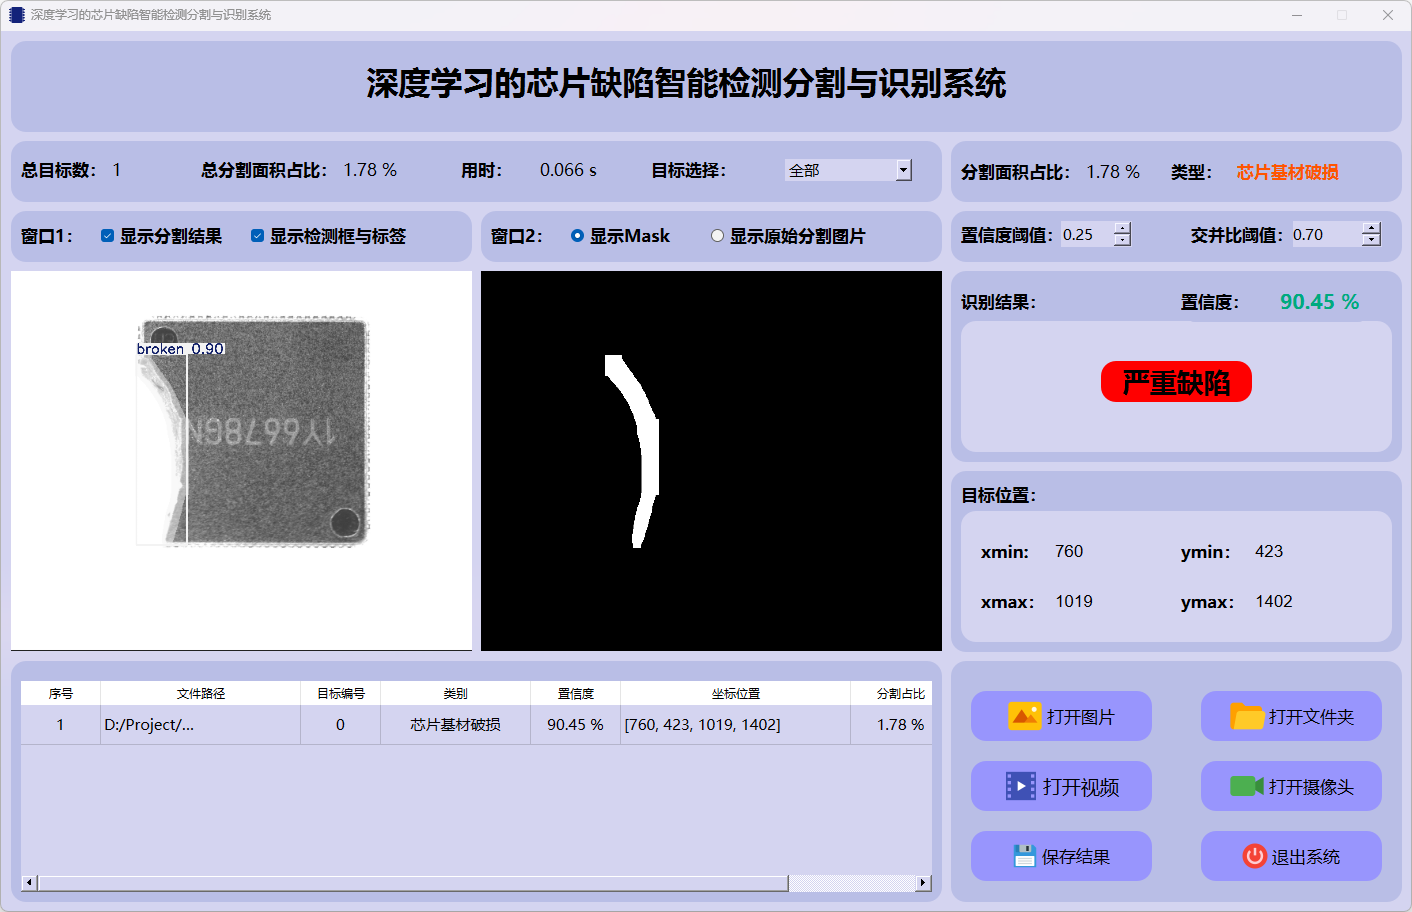
Task: Open the 目标选择 dropdown showing 全部
Action: coord(903,170)
